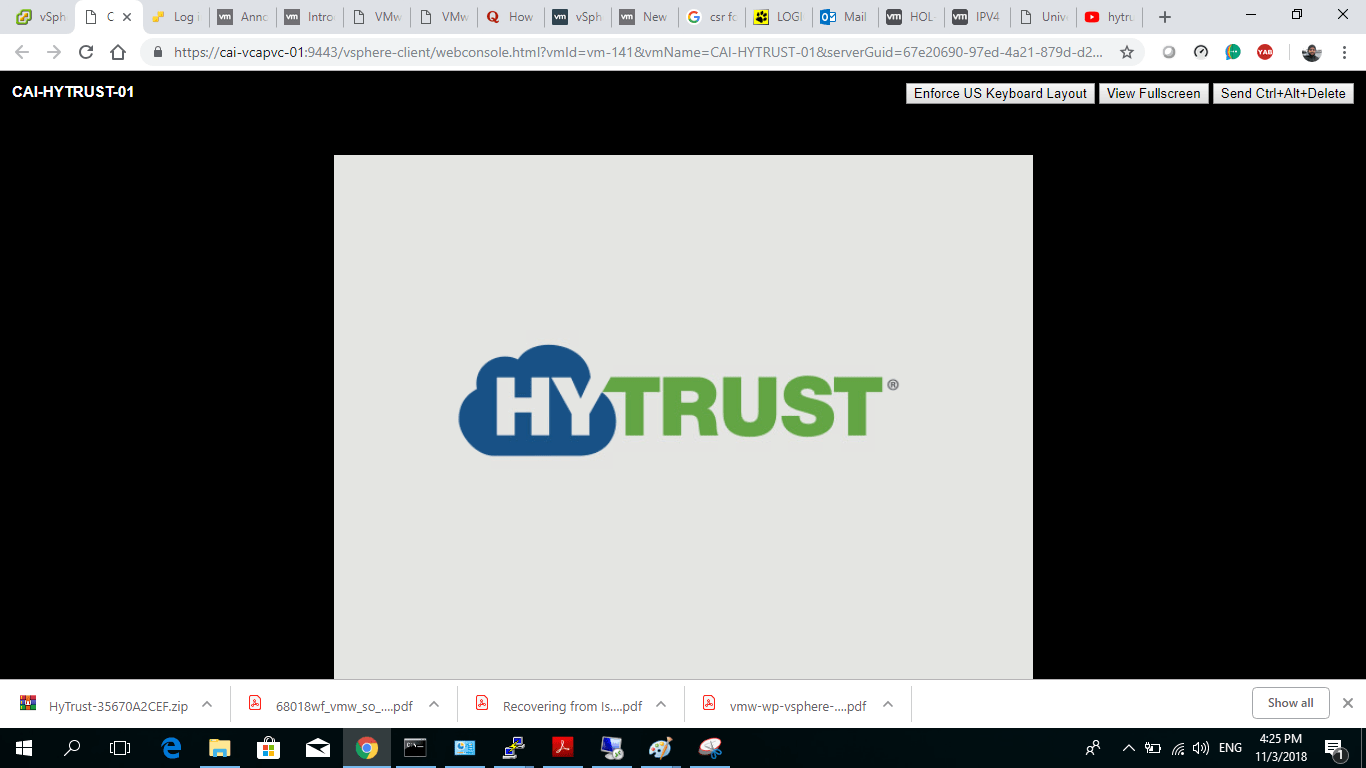Switch to the HOL tab

point(912,17)
